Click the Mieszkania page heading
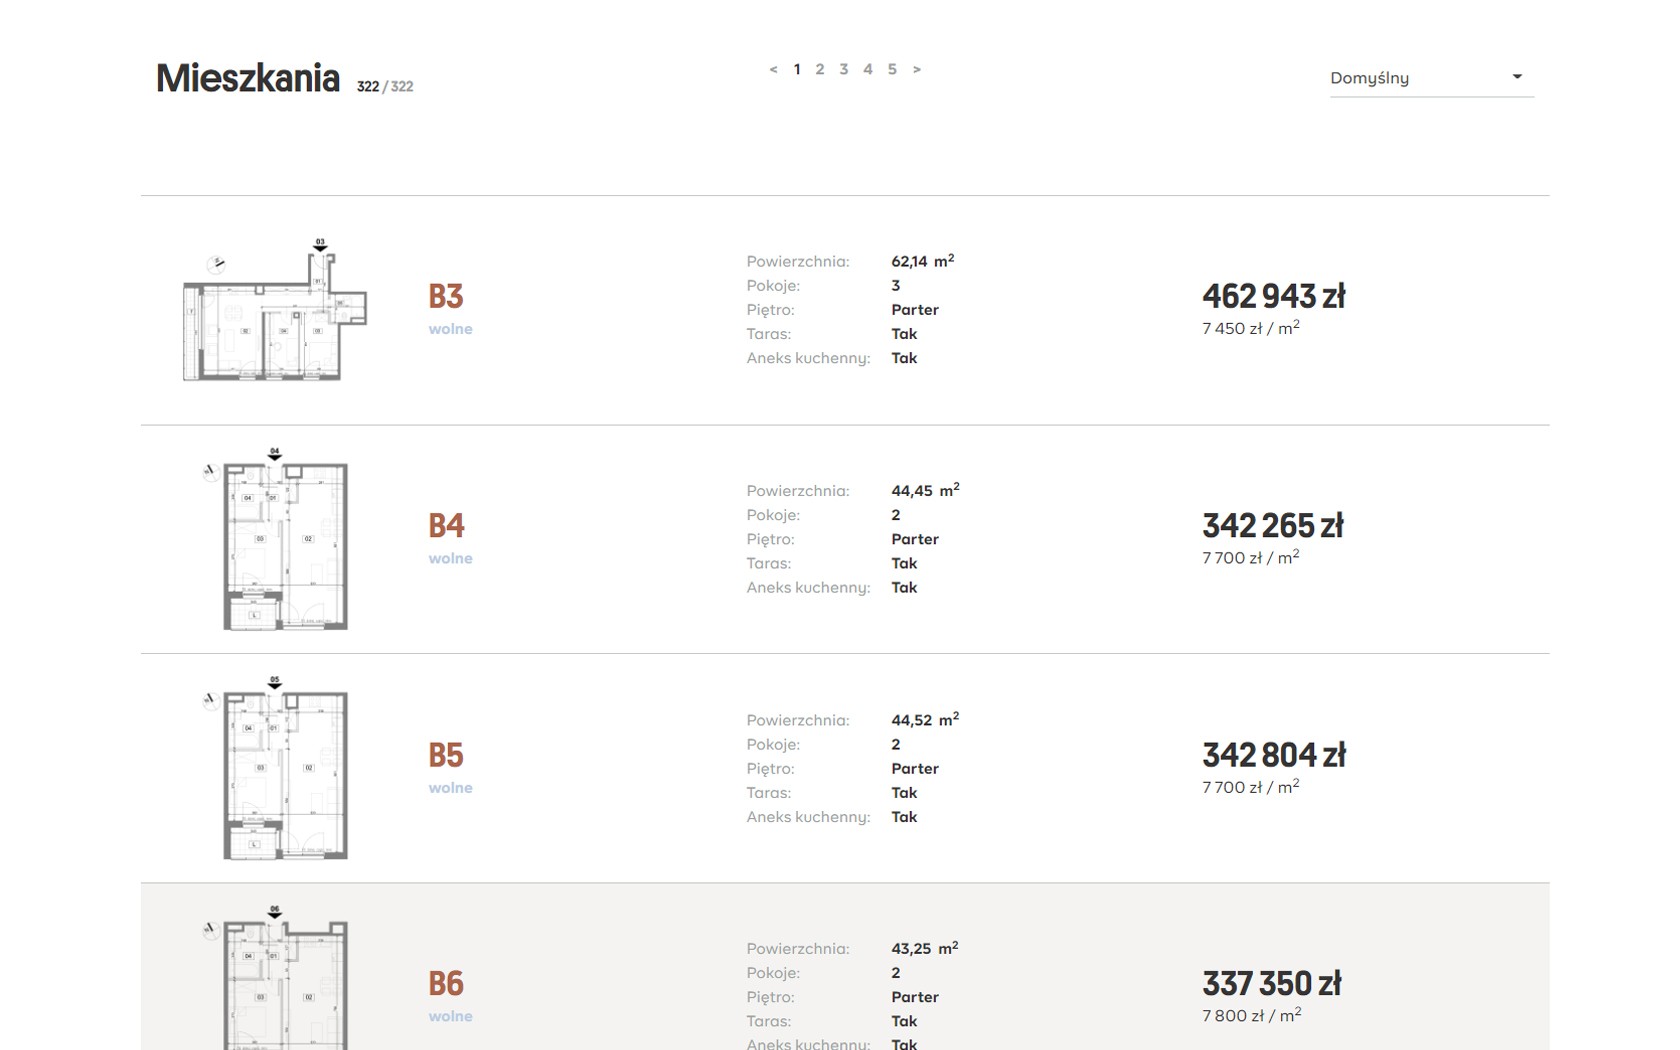The height and width of the screenshot is (1050, 1680). pos(248,78)
